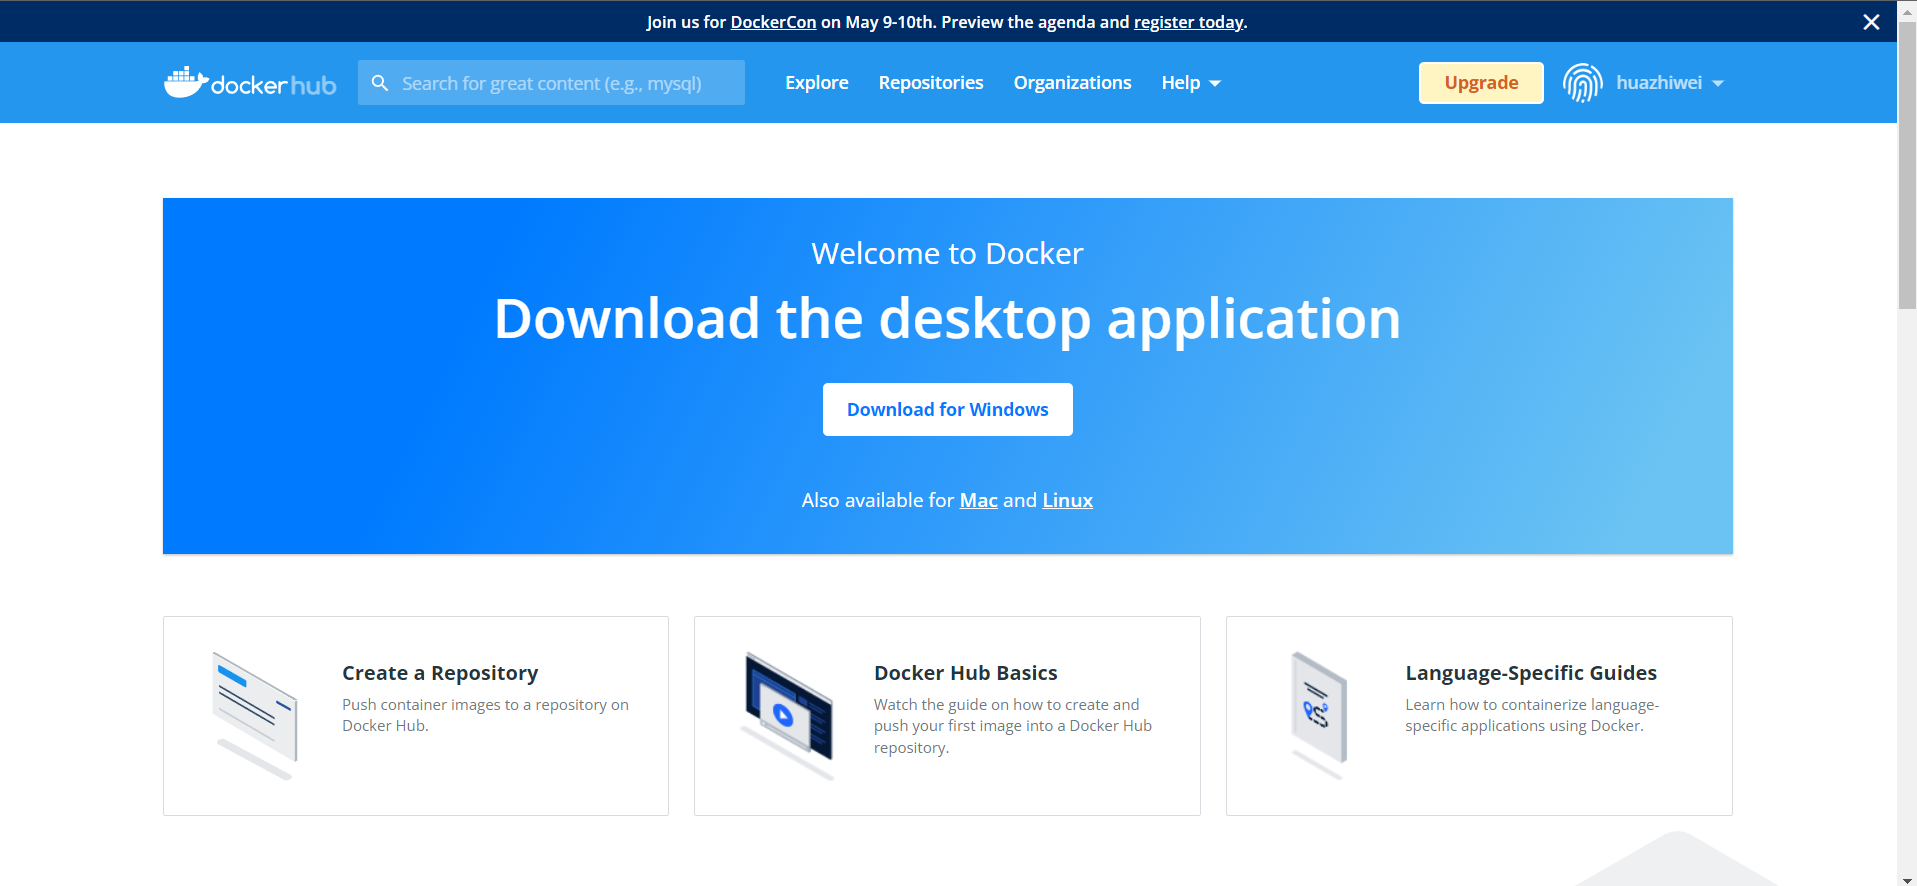The image size is (1917, 886).
Task: Focus the search for great content field
Action: click(551, 83)
